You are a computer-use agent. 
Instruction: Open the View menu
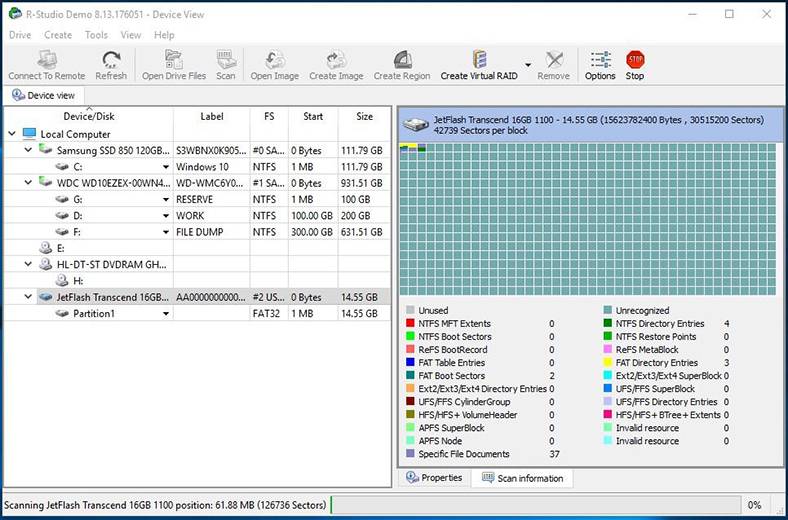coord(131,35)
